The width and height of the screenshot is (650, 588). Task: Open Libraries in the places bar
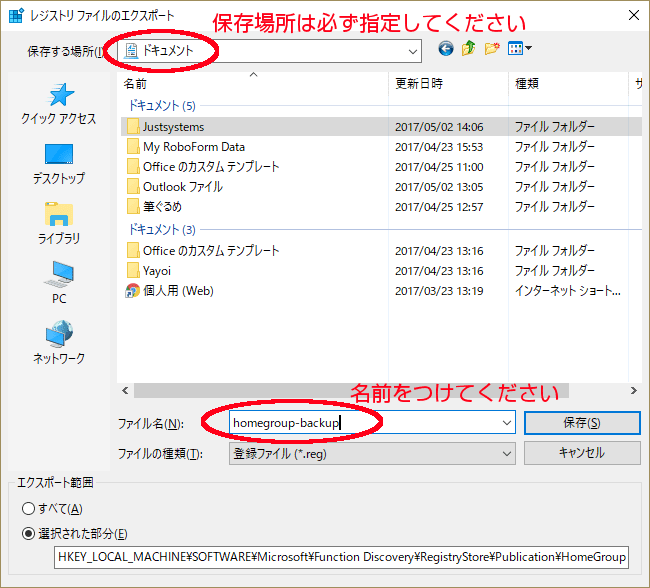coord(59,224)
